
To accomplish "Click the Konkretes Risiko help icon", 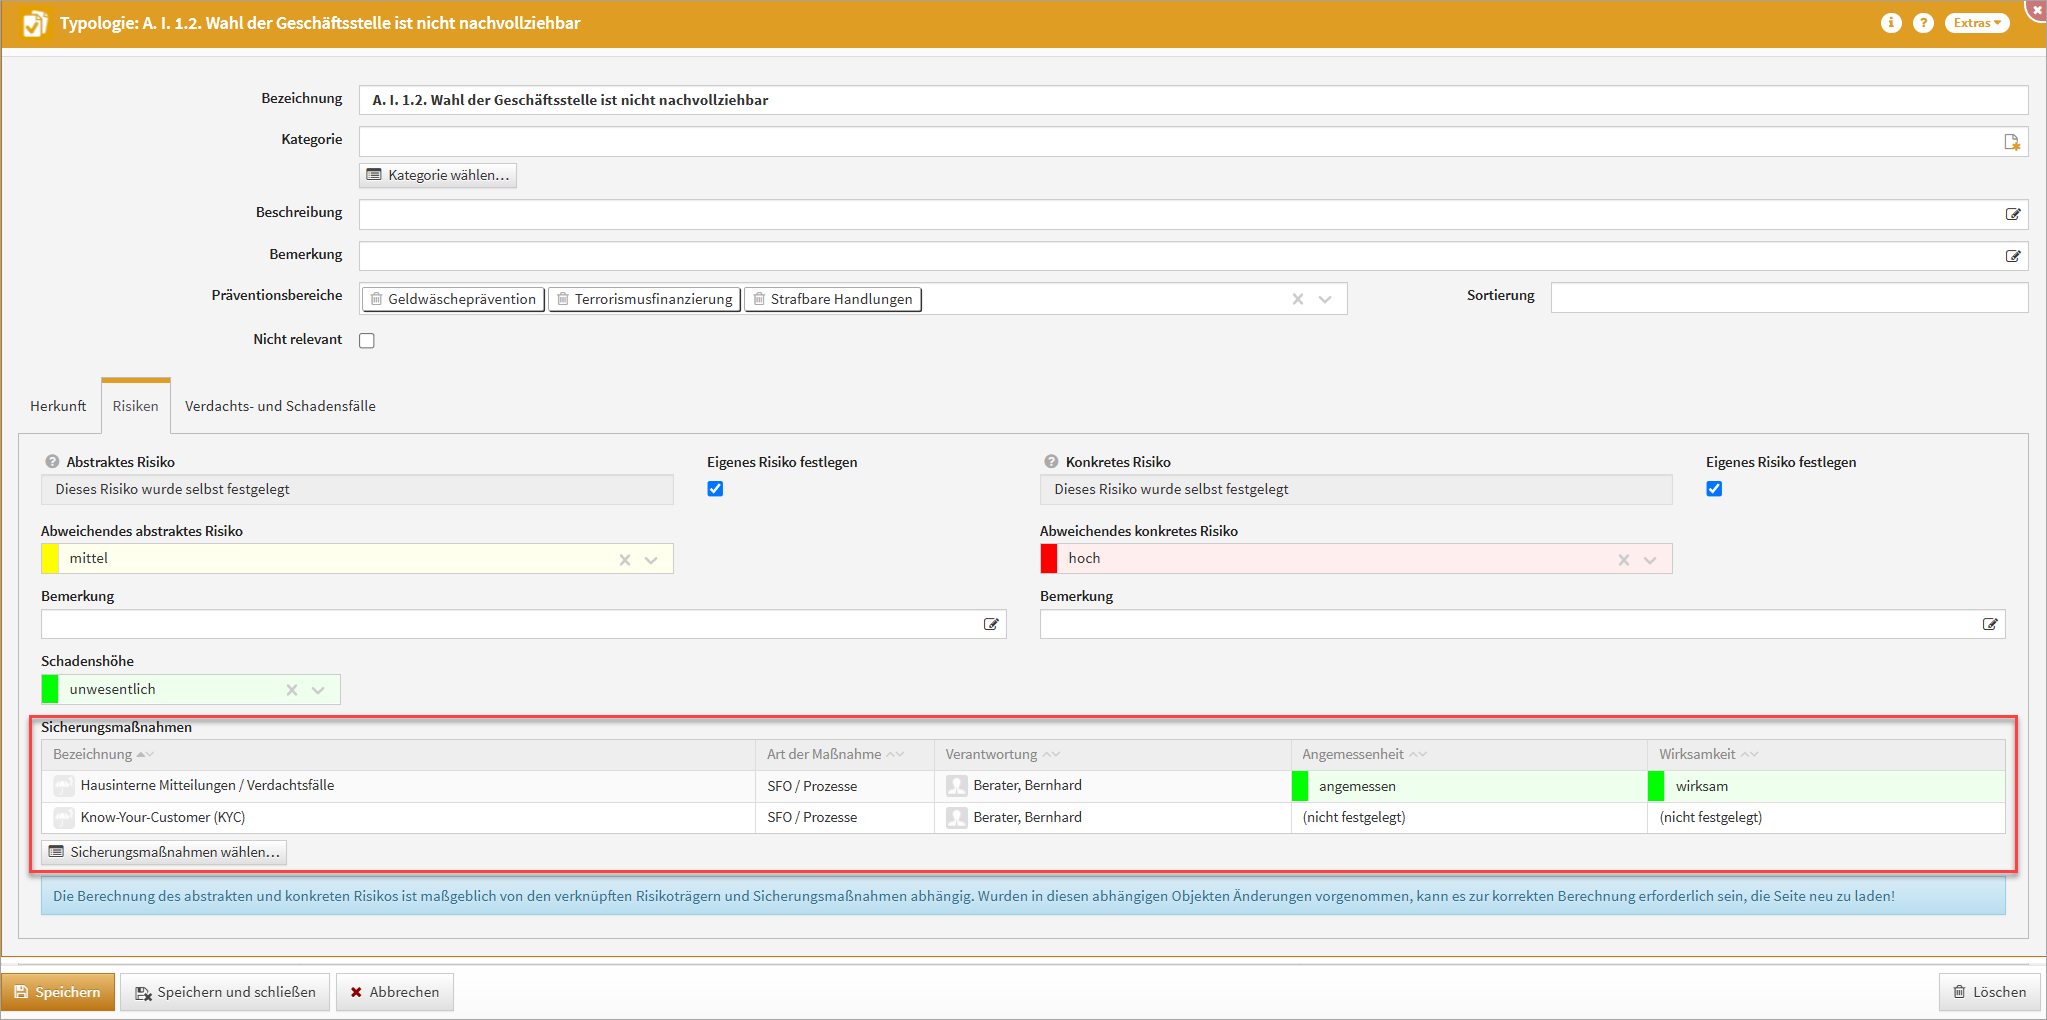I will pyautogui.click(x=1051, y=462).
